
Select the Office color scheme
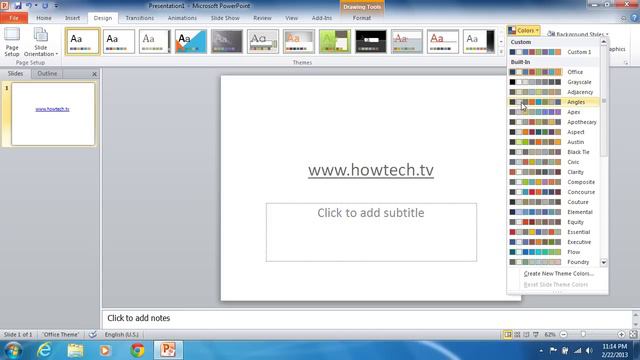click(553, 72)
